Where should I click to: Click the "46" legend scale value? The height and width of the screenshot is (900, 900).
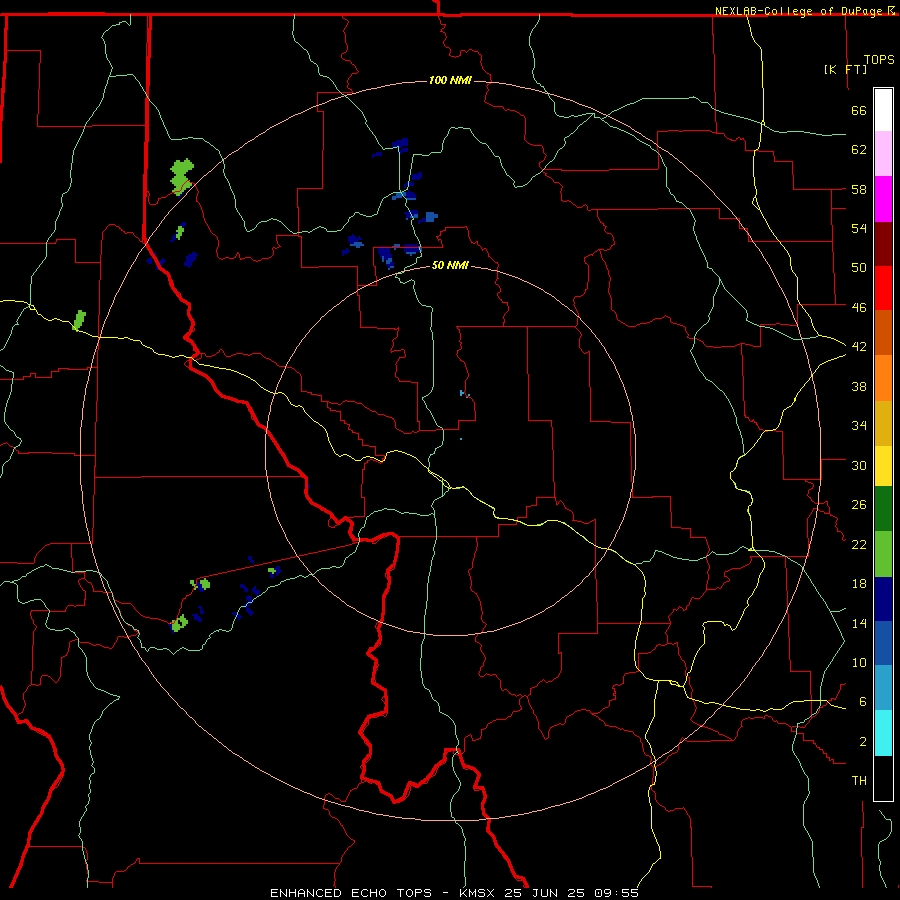coord(859,308)
